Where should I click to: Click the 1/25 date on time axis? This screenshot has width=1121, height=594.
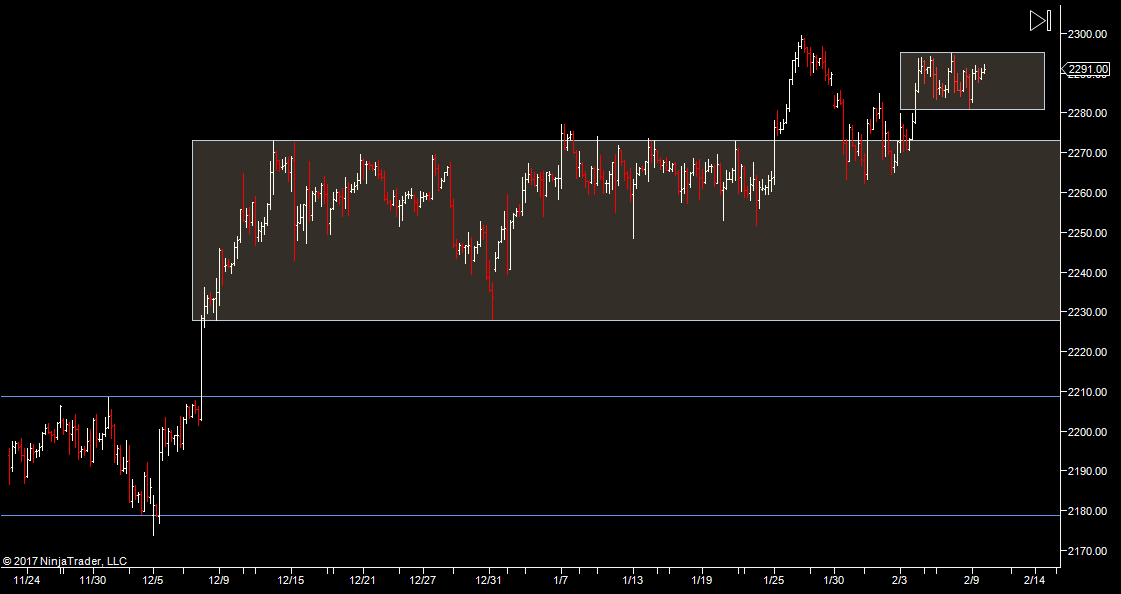(775, 580)
